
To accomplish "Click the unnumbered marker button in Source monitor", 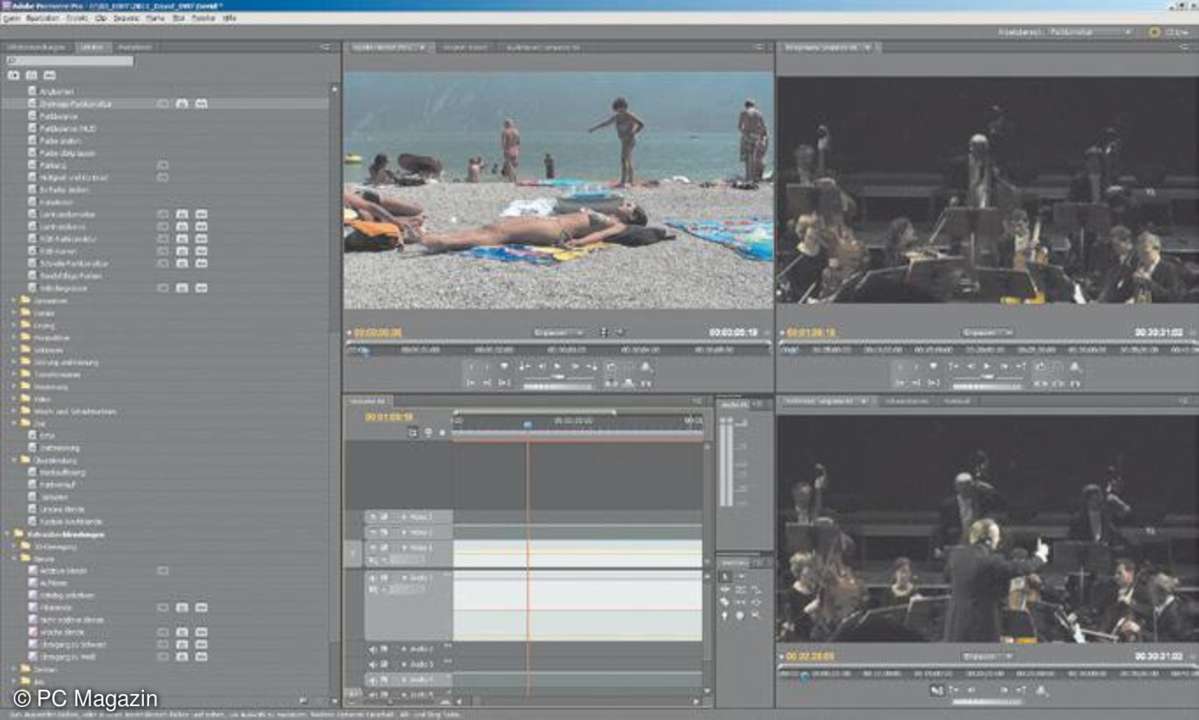I will tap(505, 365).
